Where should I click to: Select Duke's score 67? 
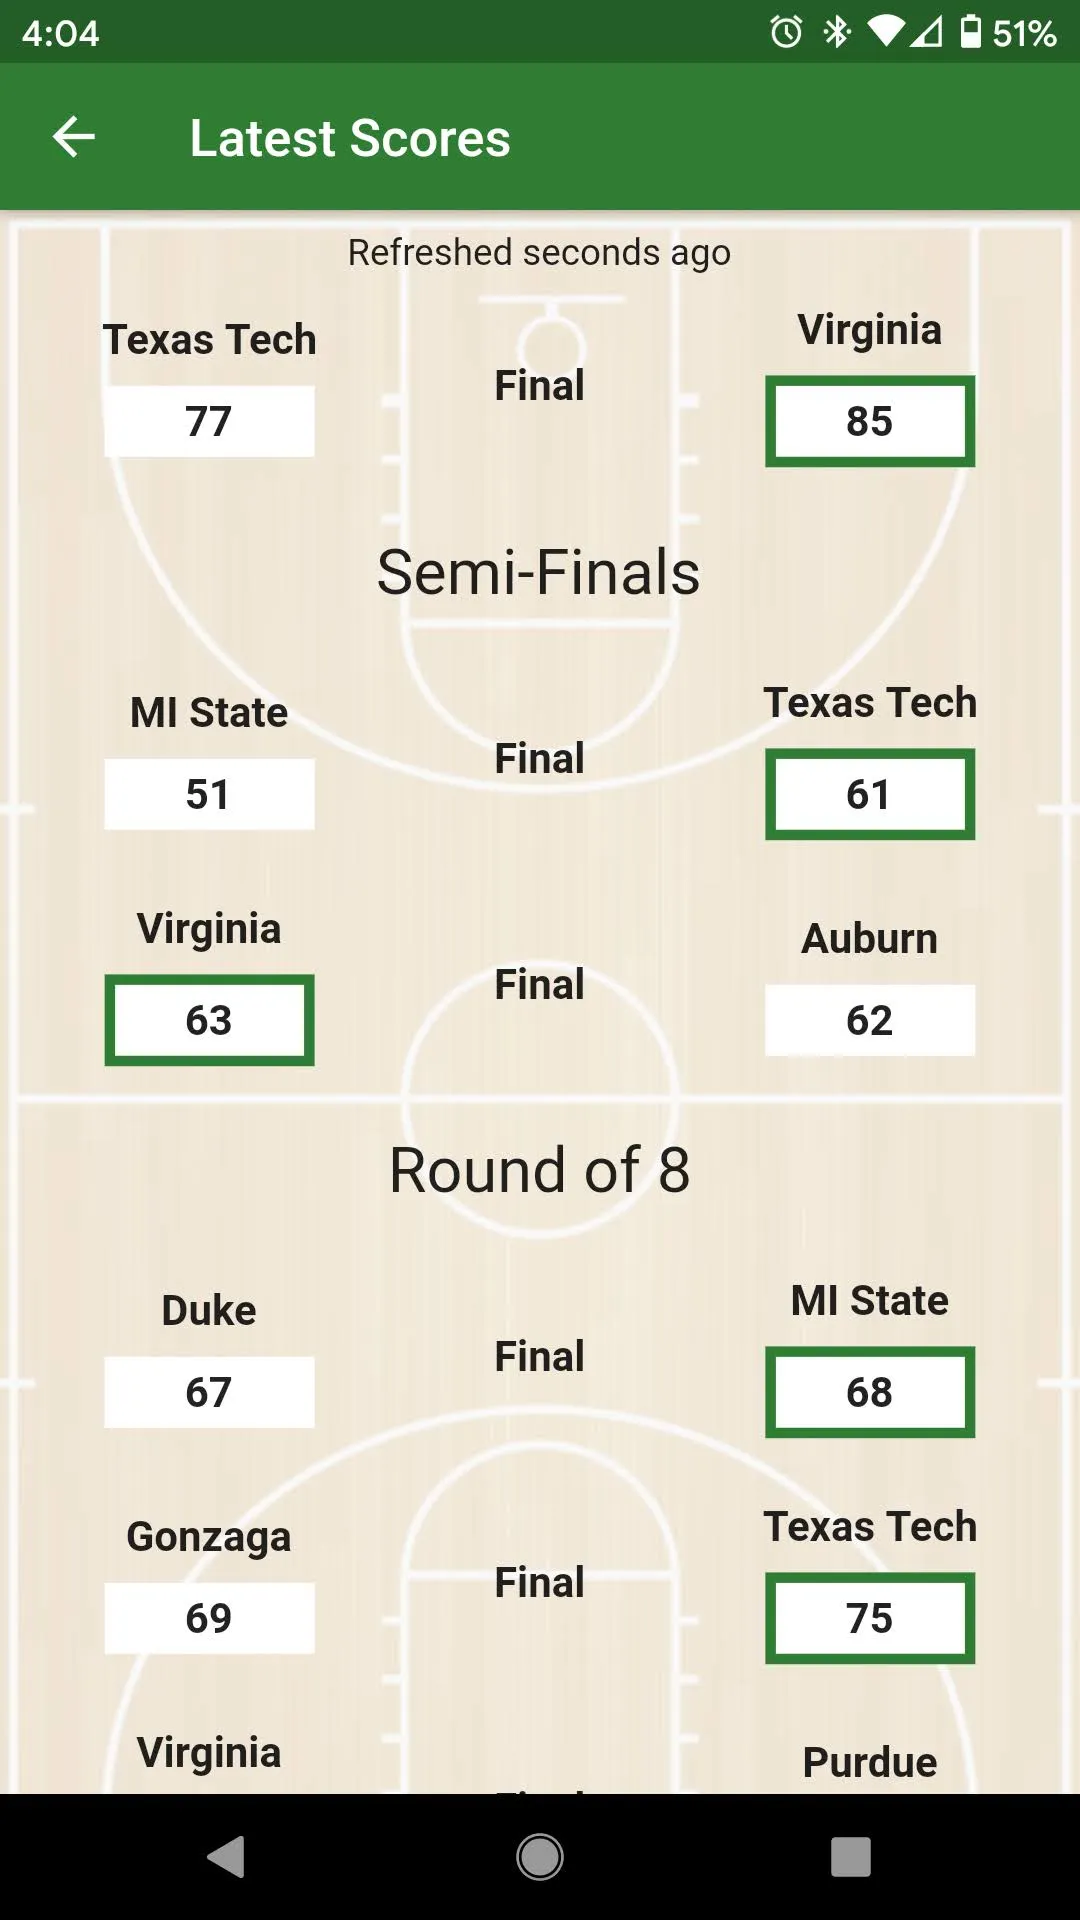[209, 1392]
